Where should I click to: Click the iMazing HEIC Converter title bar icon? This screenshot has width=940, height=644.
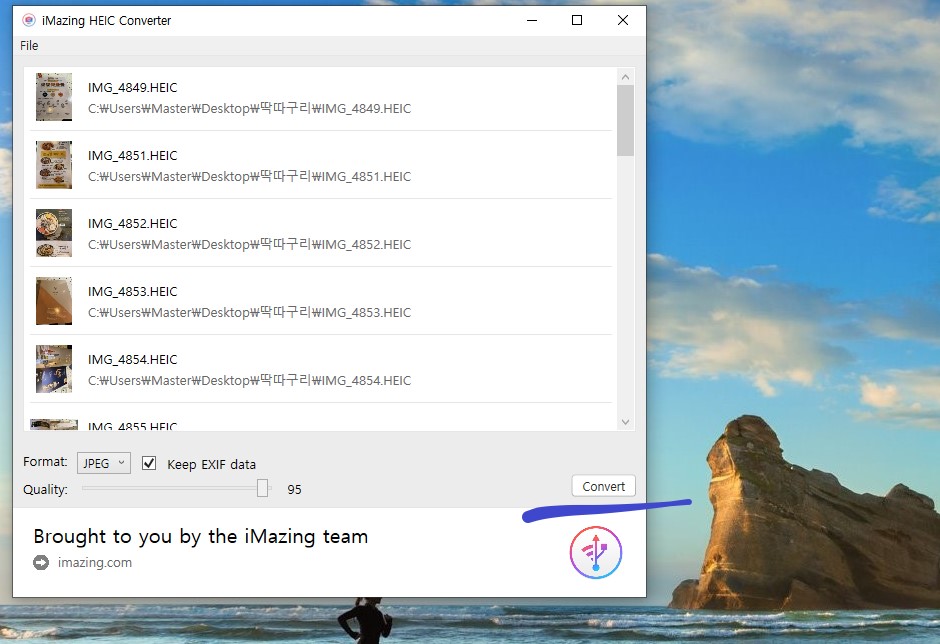click(x=28, y=20)
